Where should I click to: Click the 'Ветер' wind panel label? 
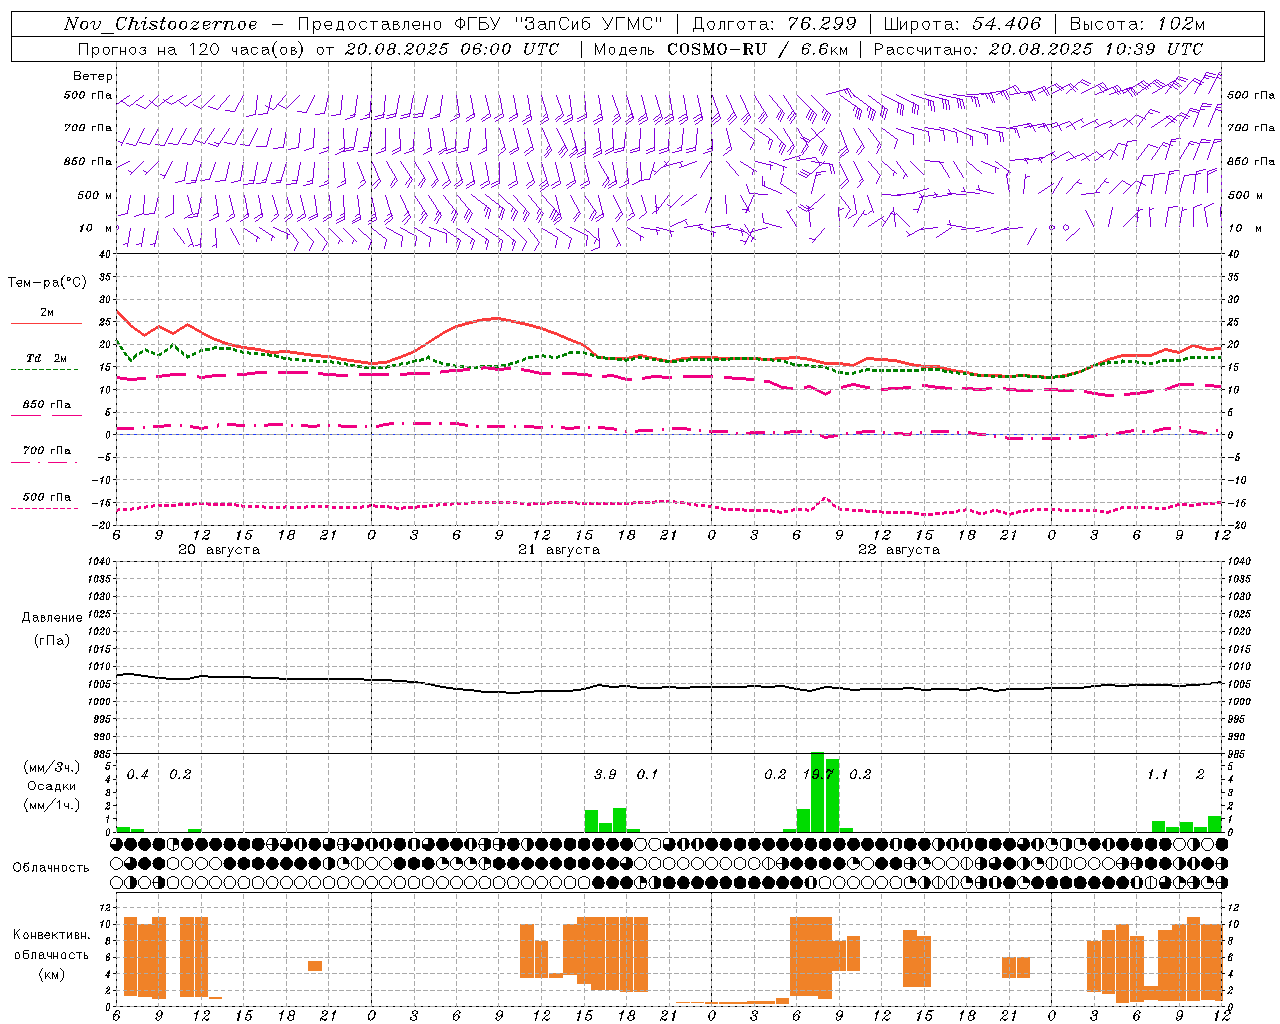click(x=93, y=76)
